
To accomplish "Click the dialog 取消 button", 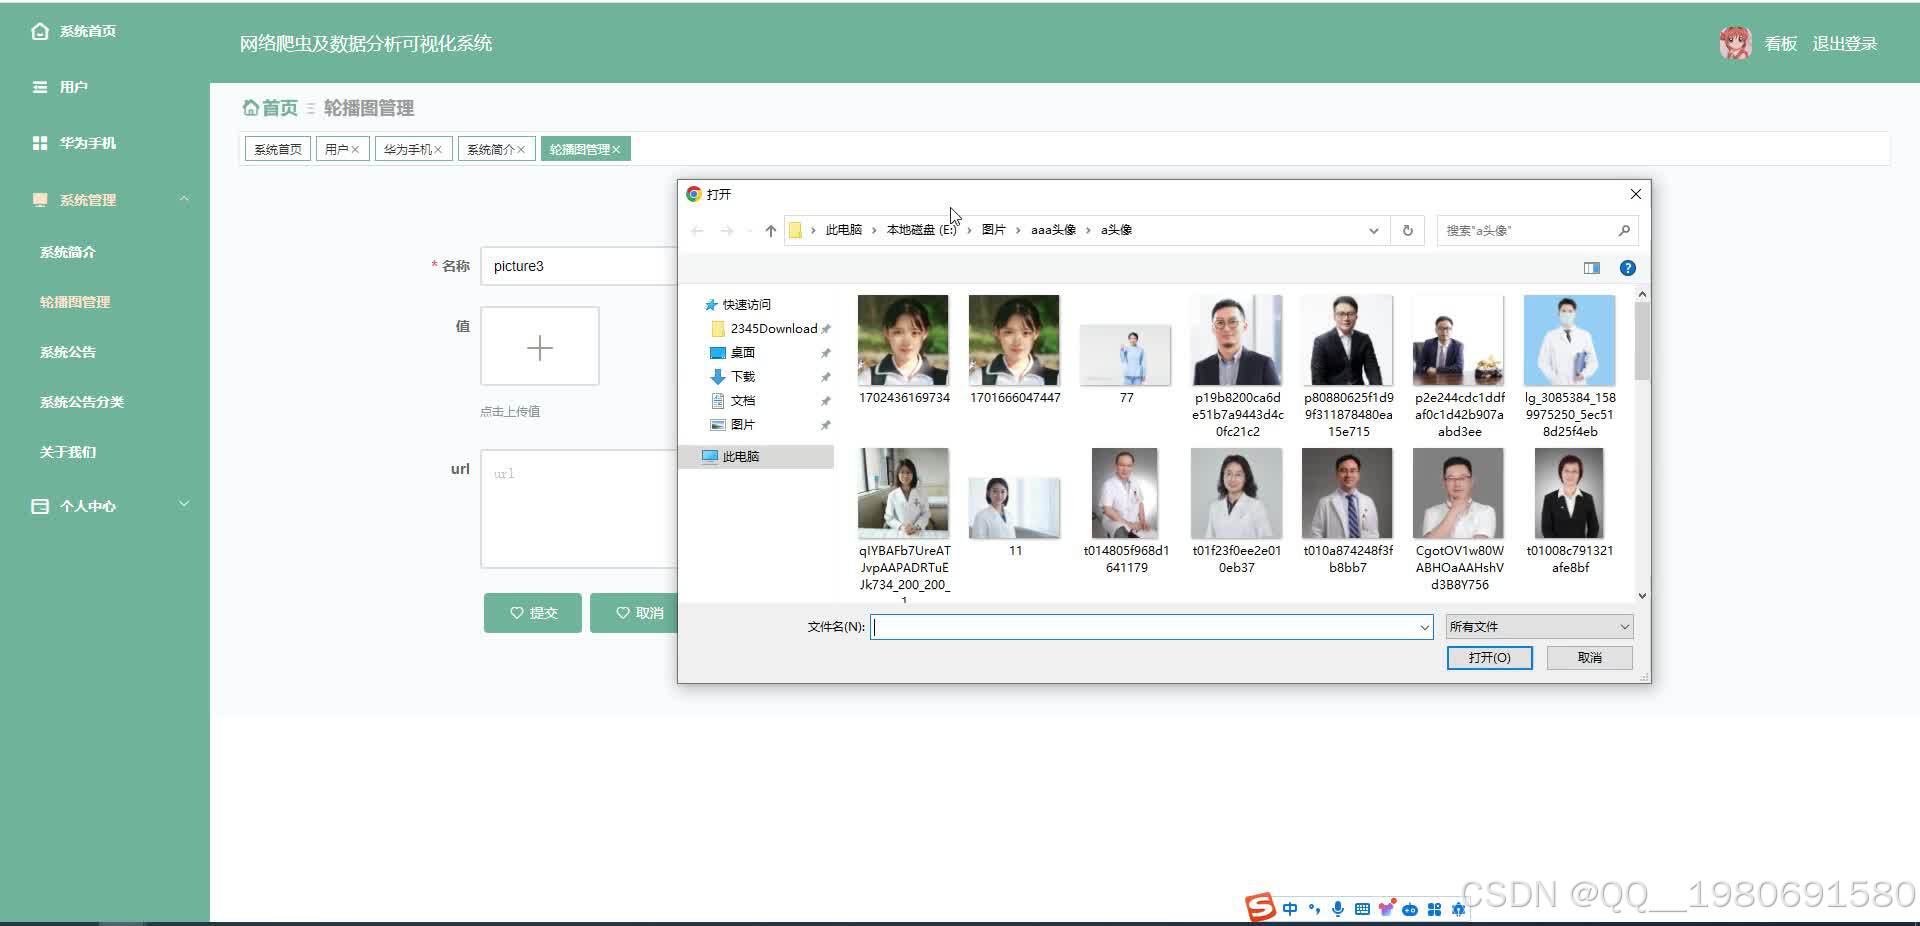I will tap(1589, 657).
